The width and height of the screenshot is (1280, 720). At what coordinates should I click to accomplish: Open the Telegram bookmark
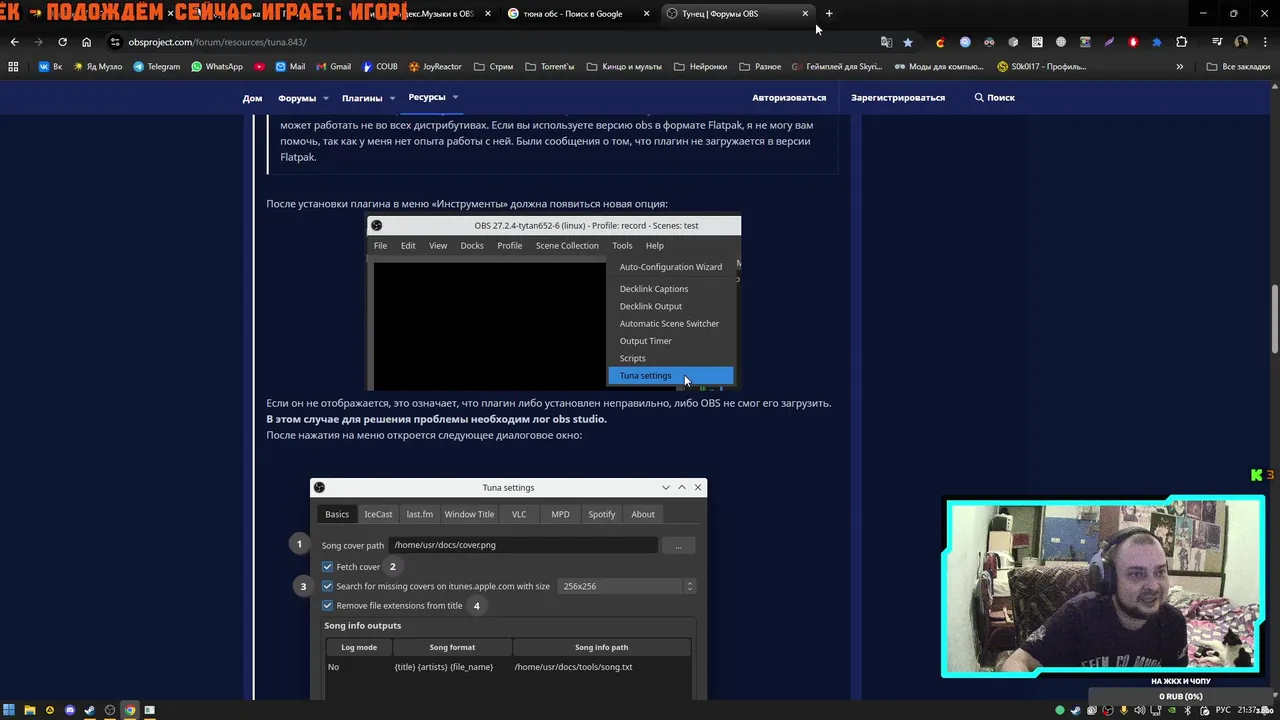coord(157,67)
